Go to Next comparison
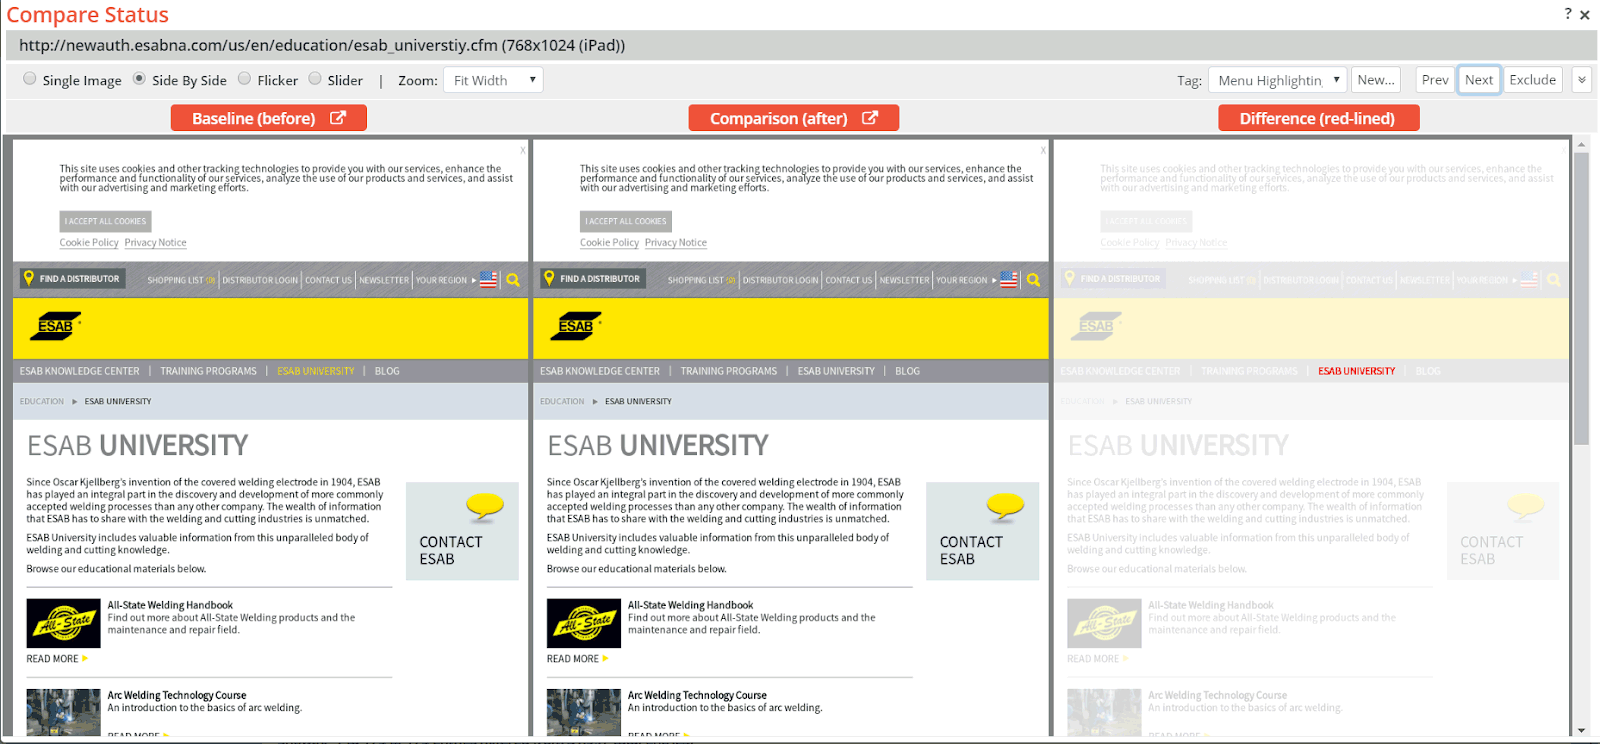 click(x=1479, y=80)
